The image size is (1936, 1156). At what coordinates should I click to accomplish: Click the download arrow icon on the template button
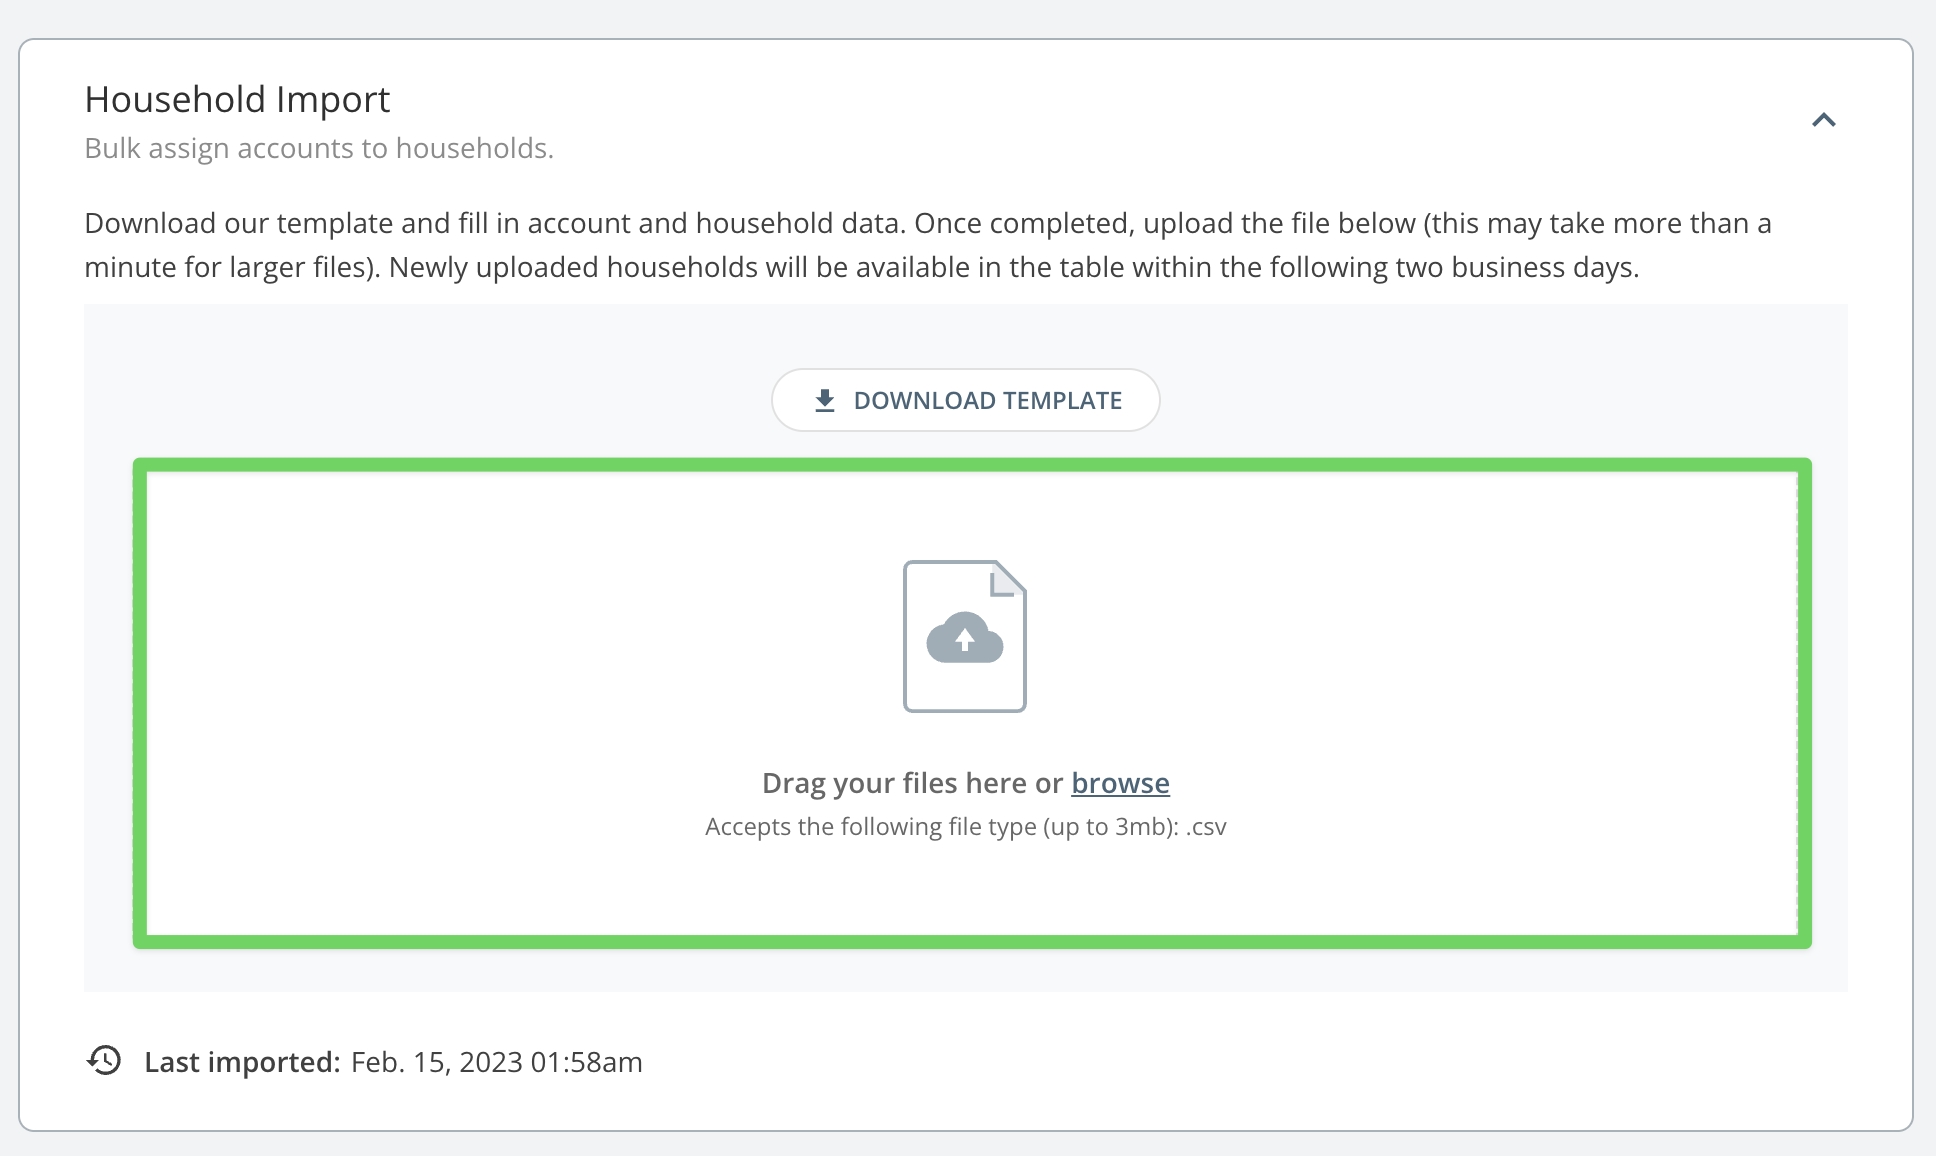click(824, 399)
